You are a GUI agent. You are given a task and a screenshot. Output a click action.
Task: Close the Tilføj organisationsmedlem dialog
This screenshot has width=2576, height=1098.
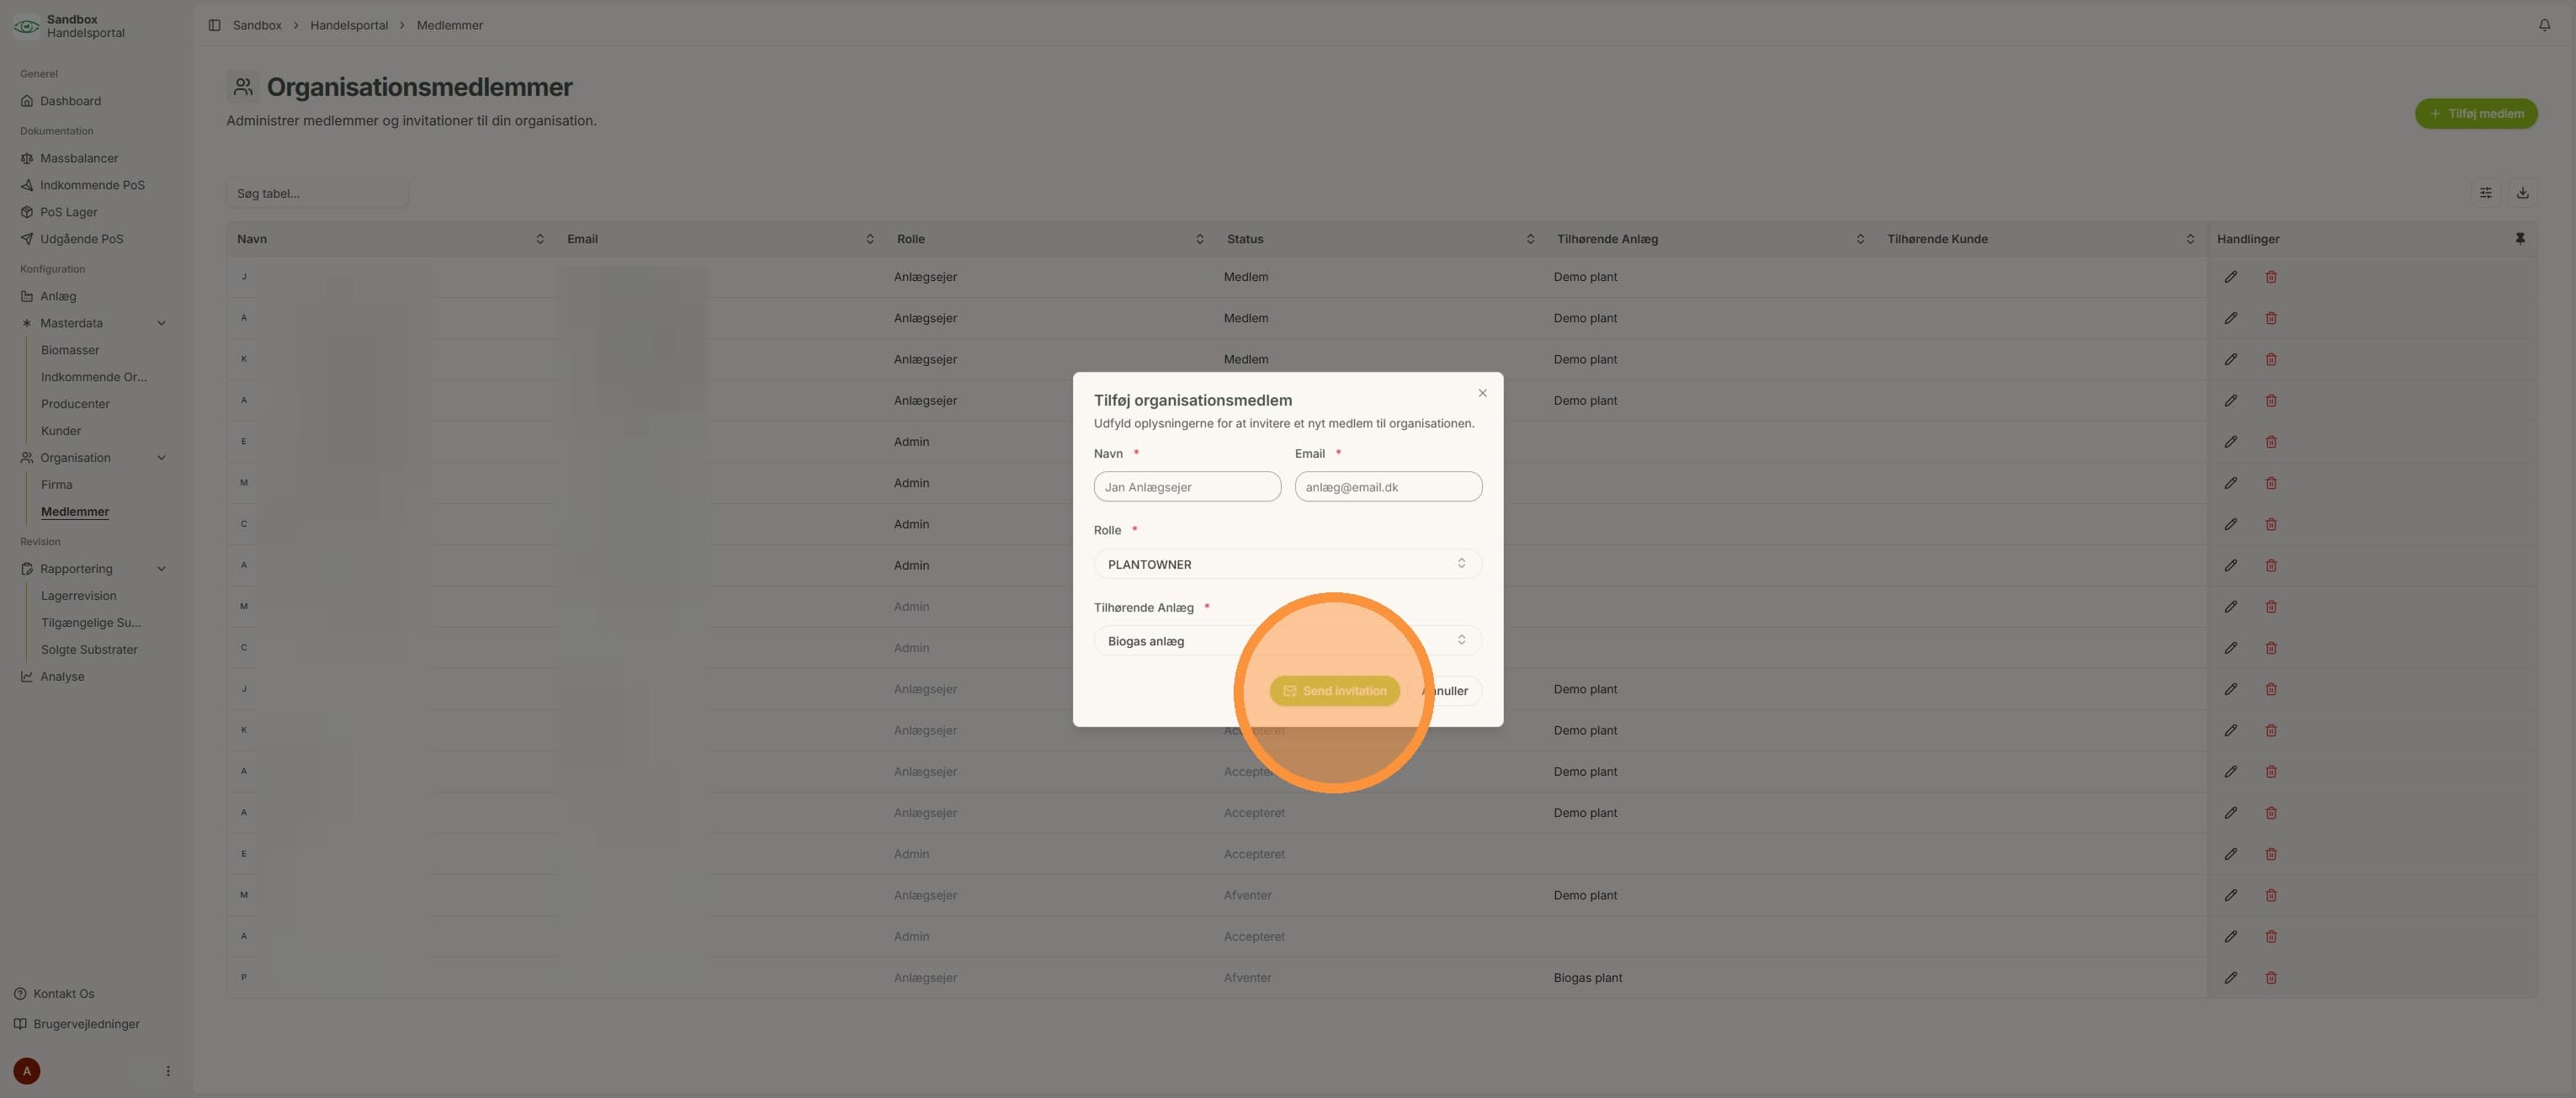[x=1483, y=393]
